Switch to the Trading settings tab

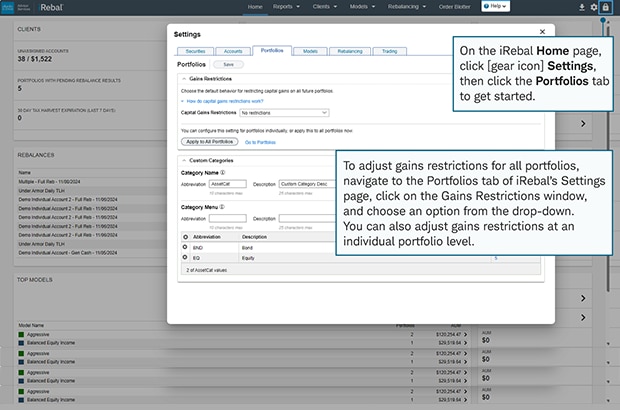(x=389, y=51)
